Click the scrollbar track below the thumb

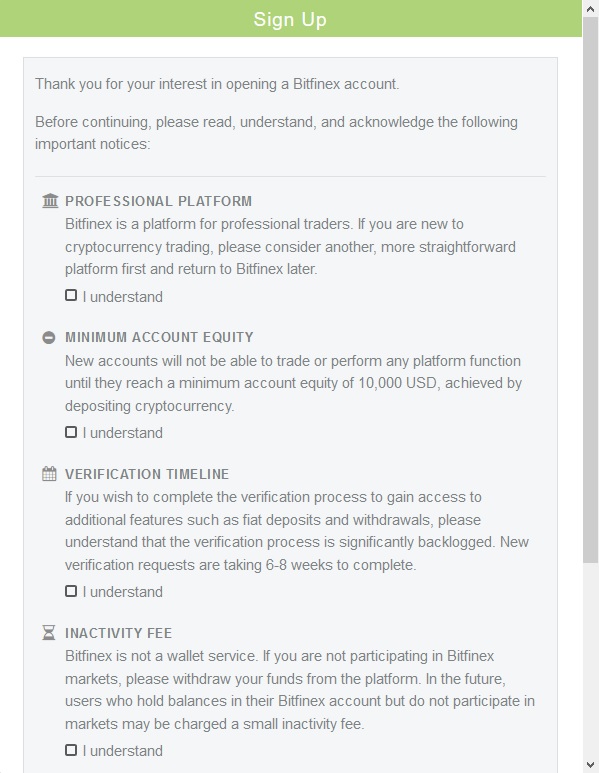click(x=591, y=660)
